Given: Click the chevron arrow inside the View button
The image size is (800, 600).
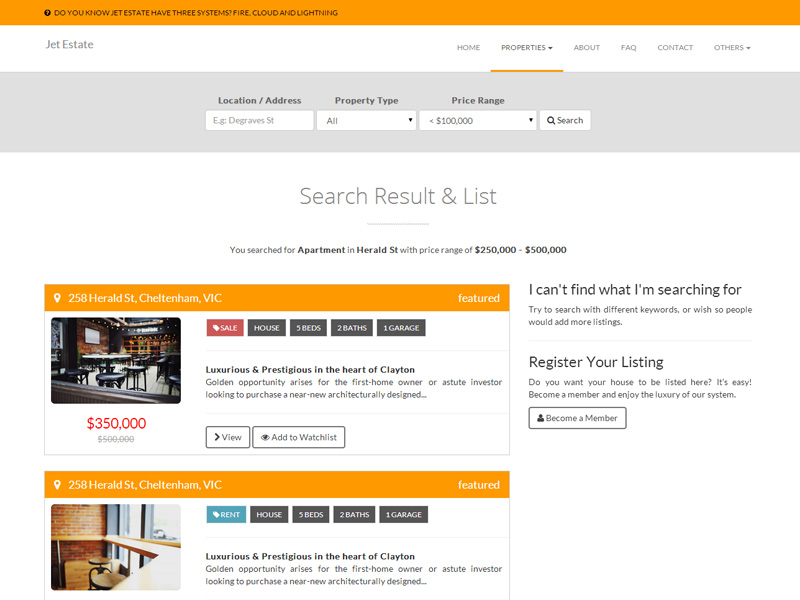Looking at the screenshot, I should coord(216,437).
